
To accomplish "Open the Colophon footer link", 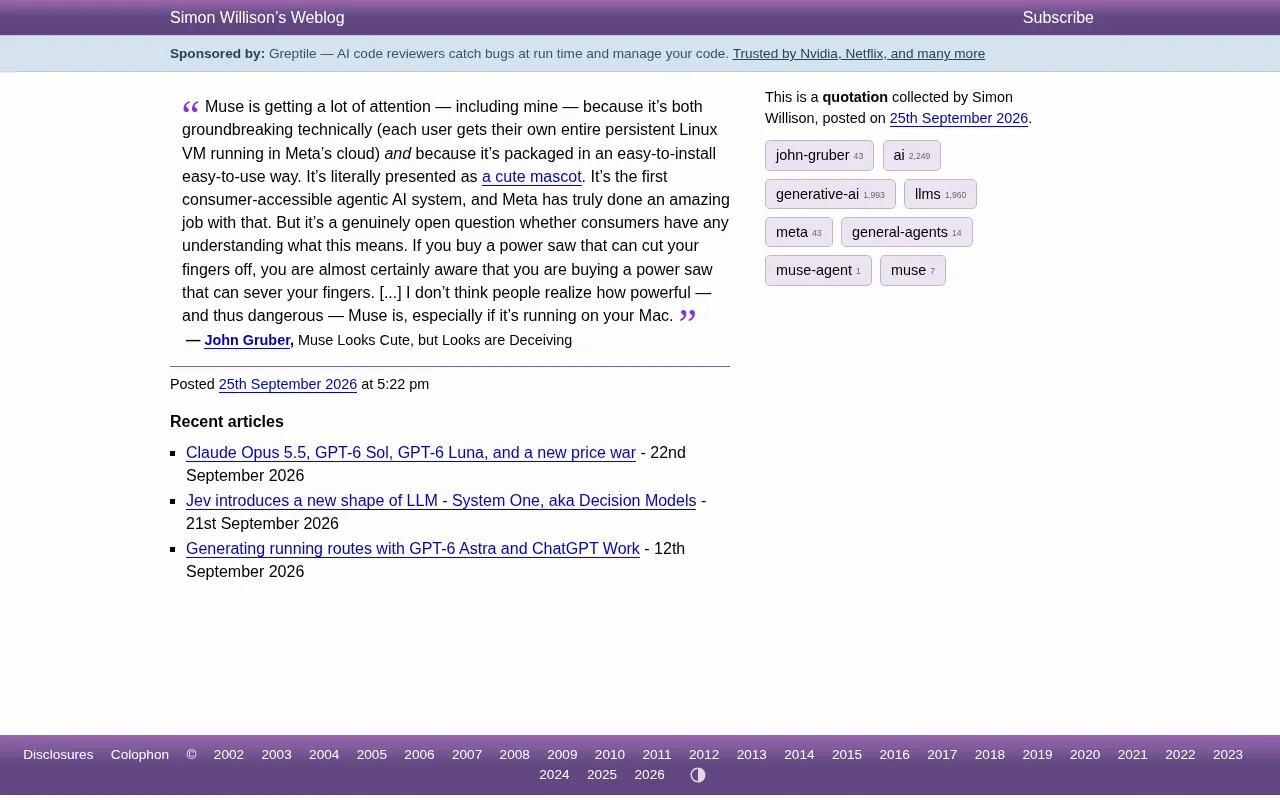I will tap(140, 755).
